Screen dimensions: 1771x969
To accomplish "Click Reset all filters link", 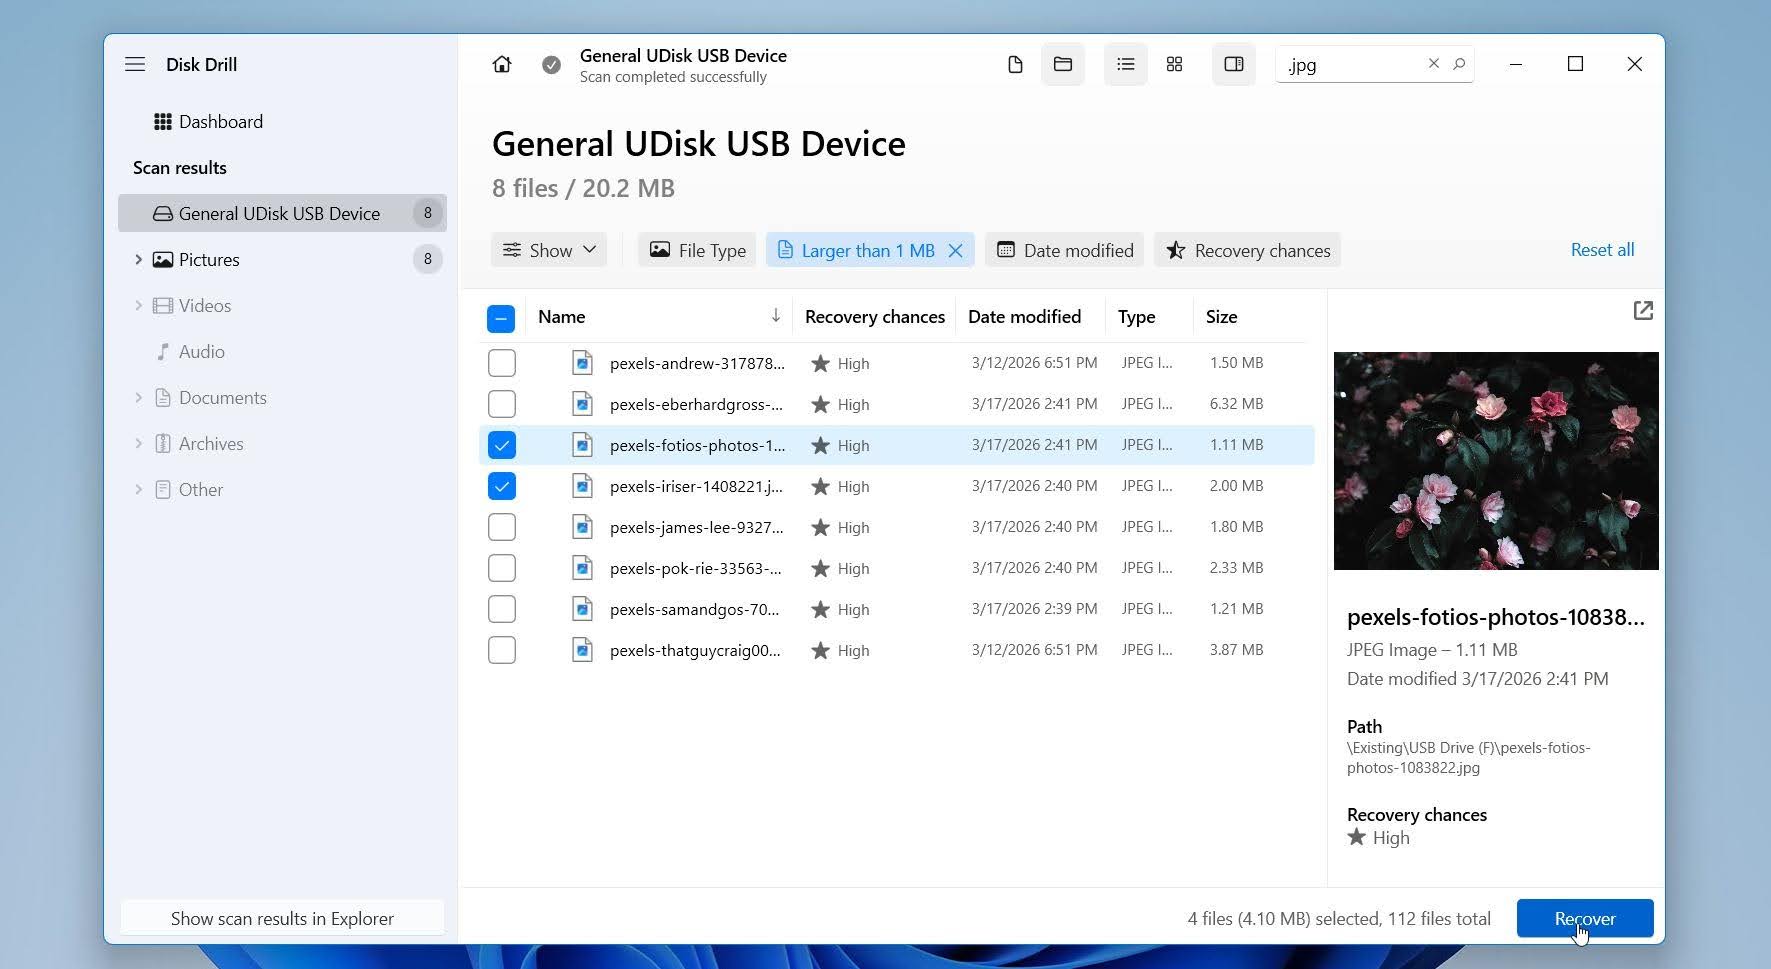I will (x=1602, y=250).
